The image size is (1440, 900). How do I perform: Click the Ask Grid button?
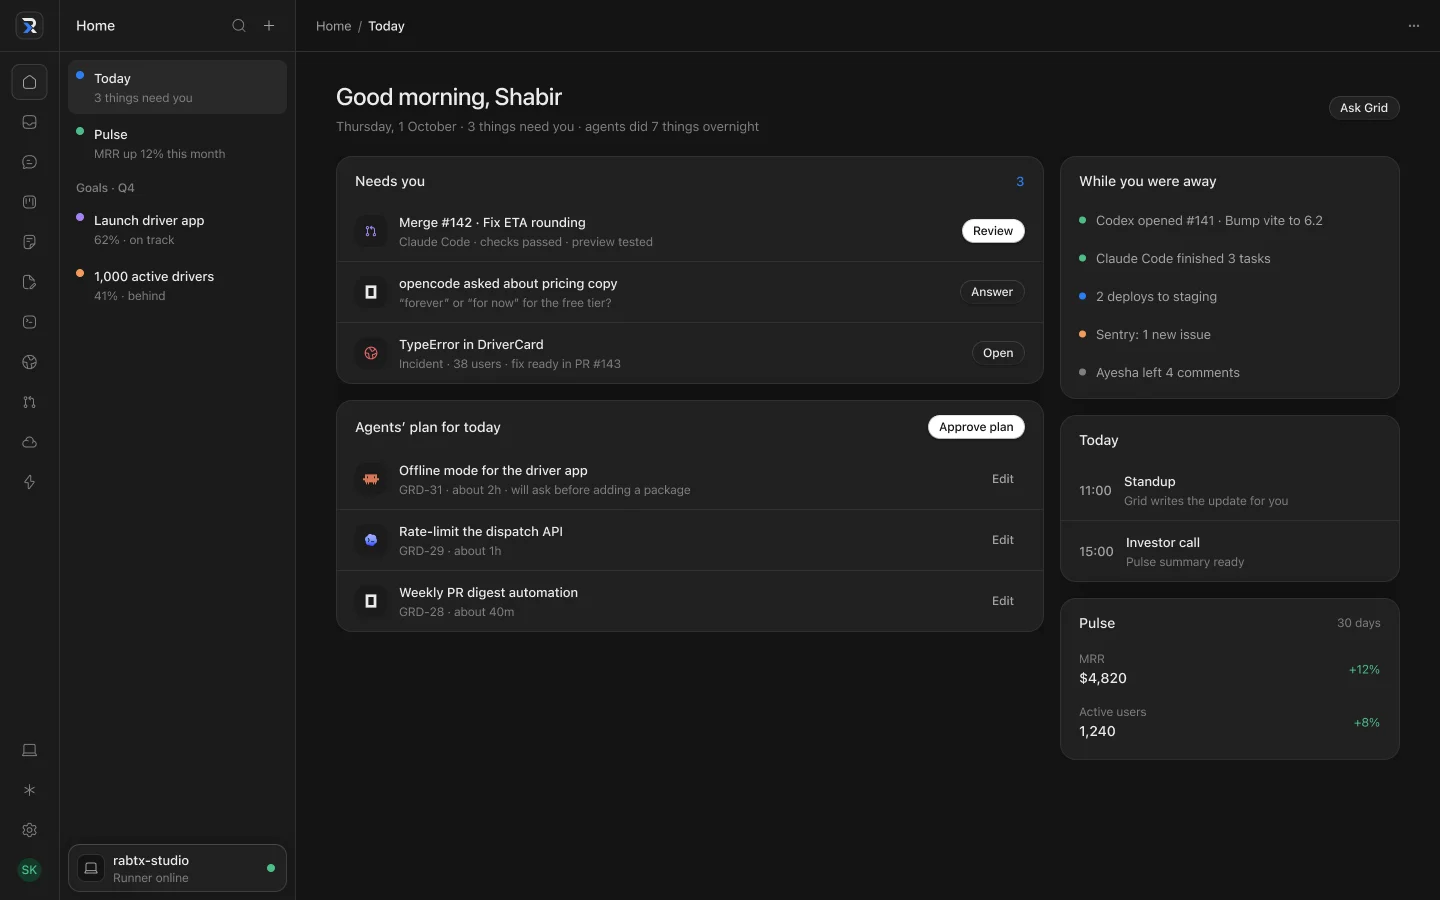coord(1364,108)
